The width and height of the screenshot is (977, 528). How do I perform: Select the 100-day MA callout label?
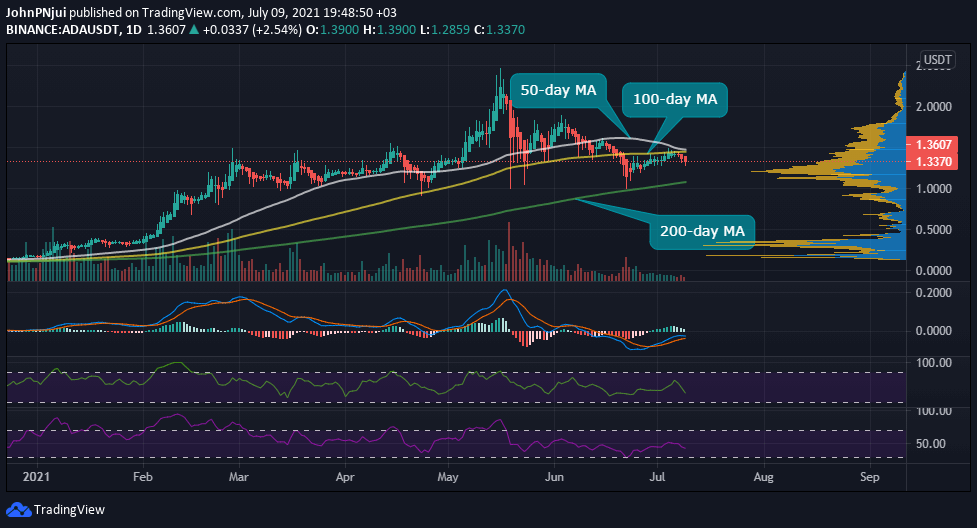tap(675, 99)
